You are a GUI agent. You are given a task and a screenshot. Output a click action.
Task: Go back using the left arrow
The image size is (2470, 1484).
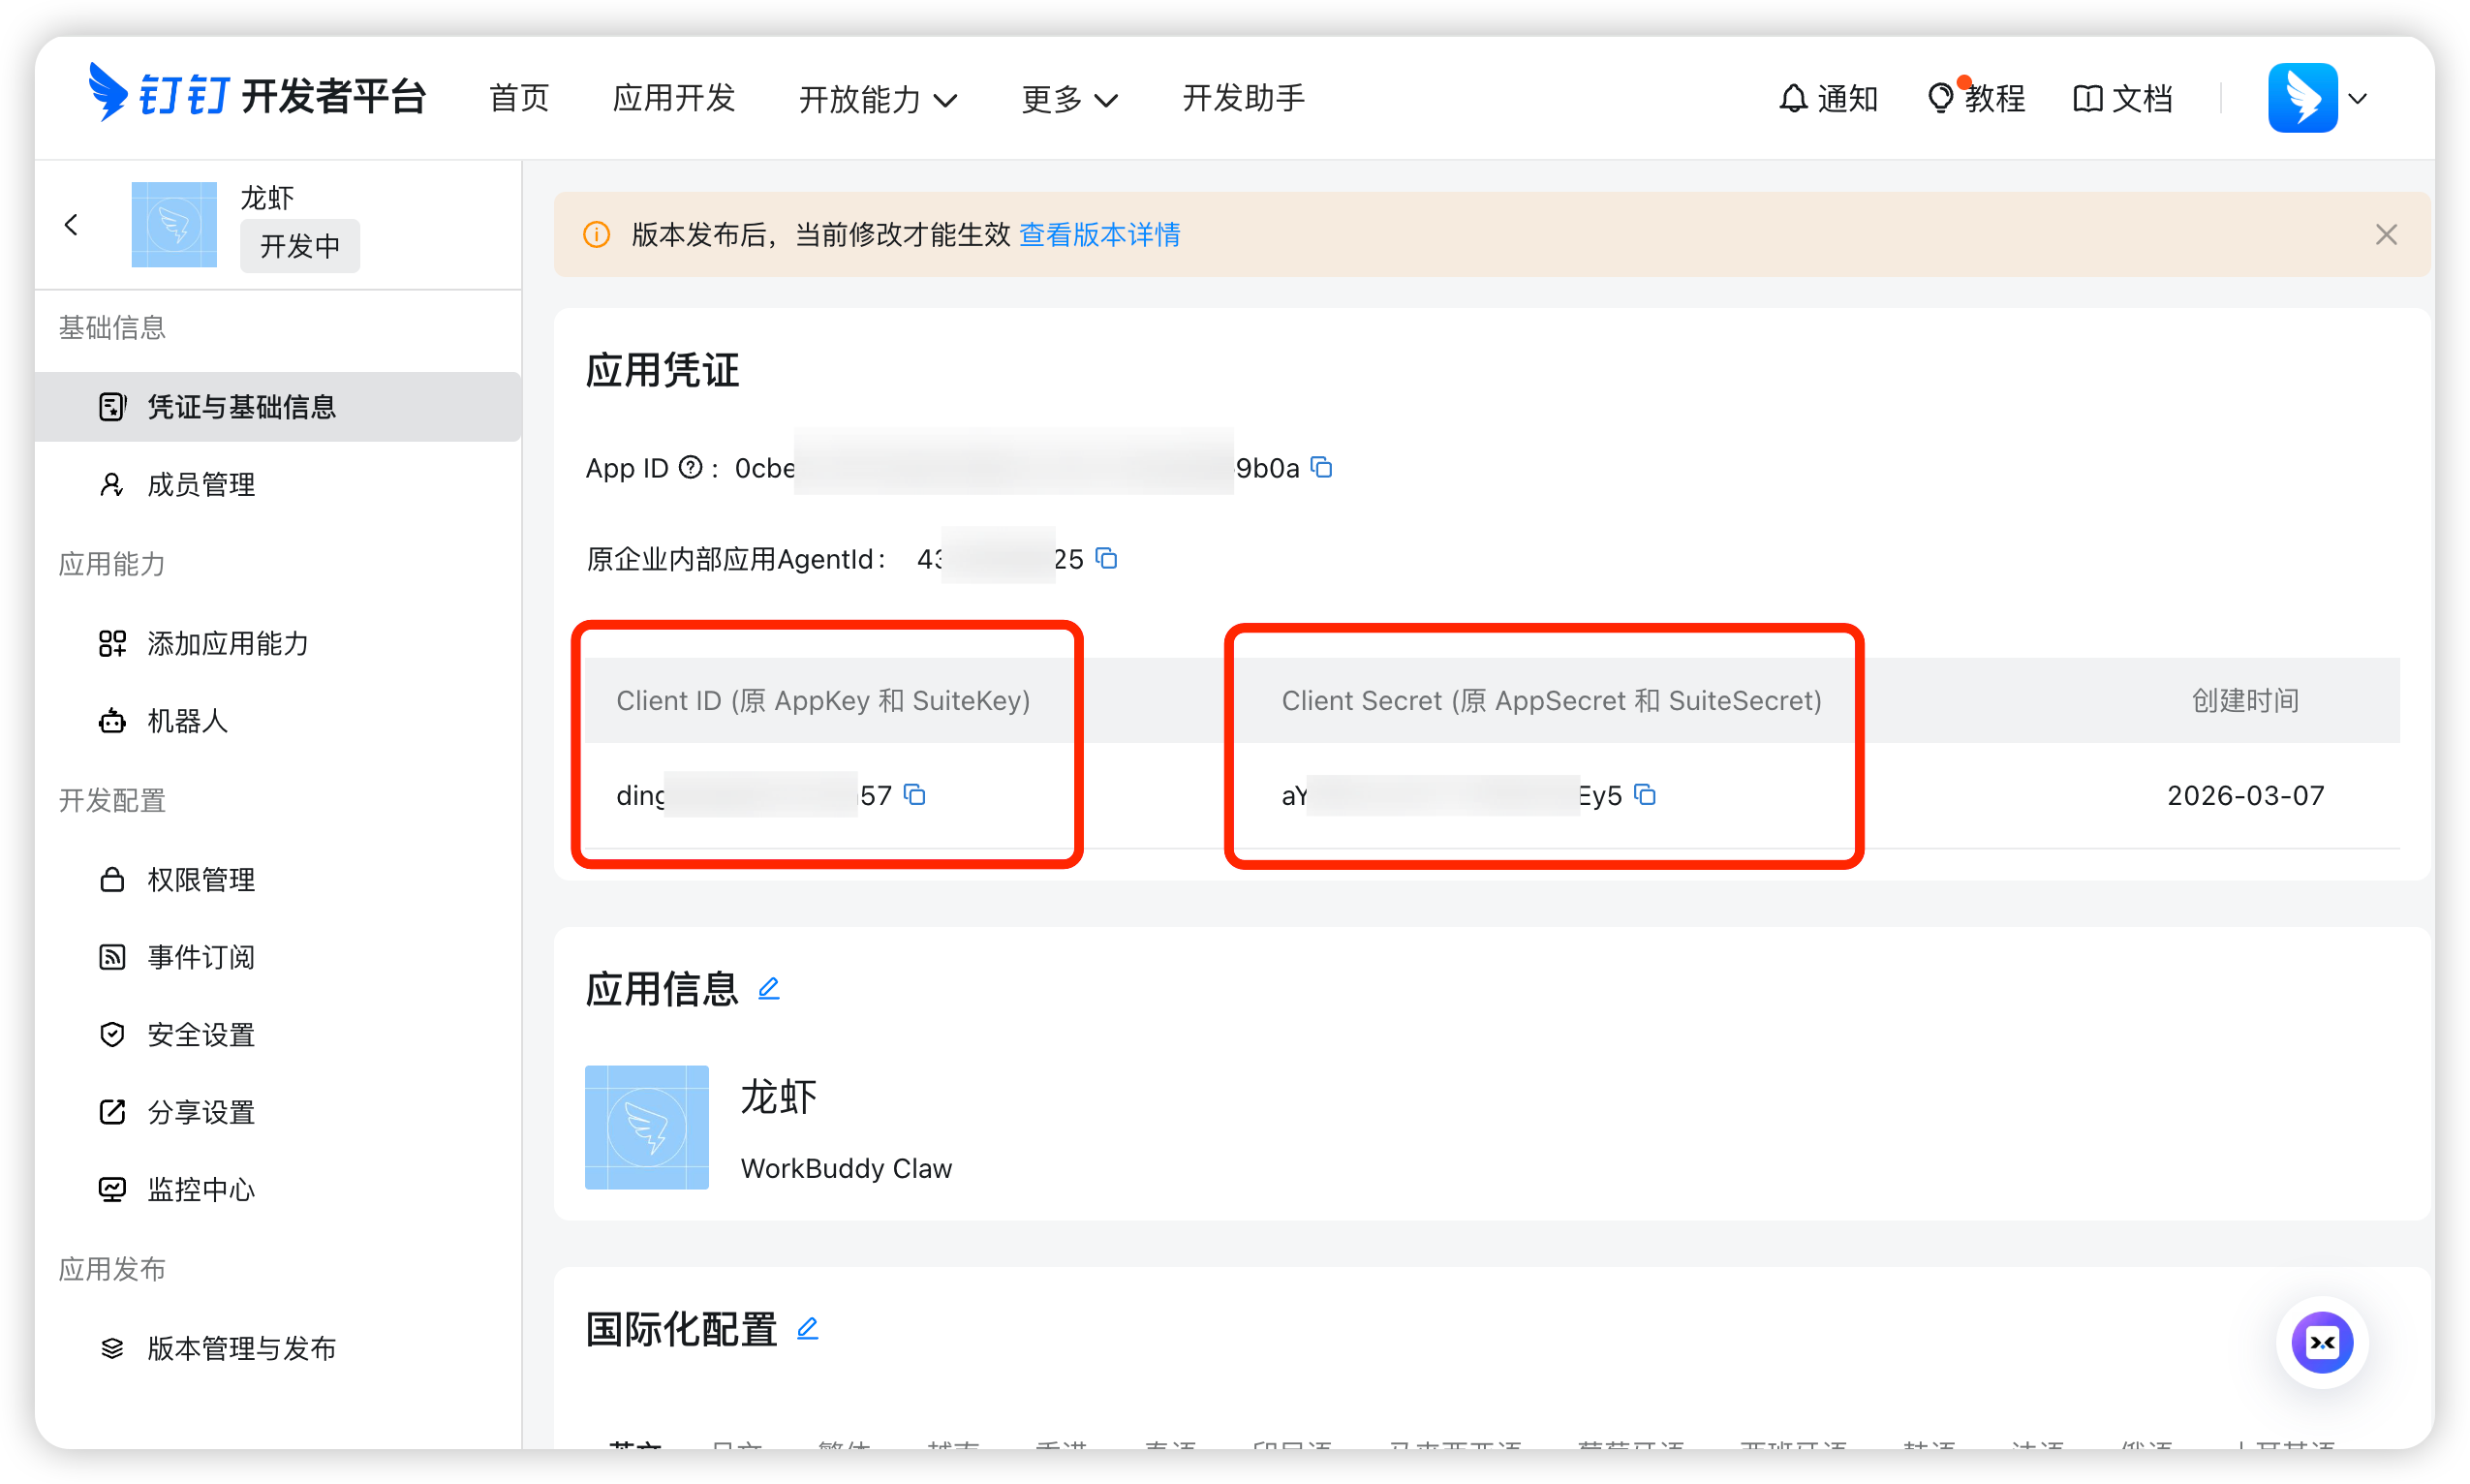[71, 225]
